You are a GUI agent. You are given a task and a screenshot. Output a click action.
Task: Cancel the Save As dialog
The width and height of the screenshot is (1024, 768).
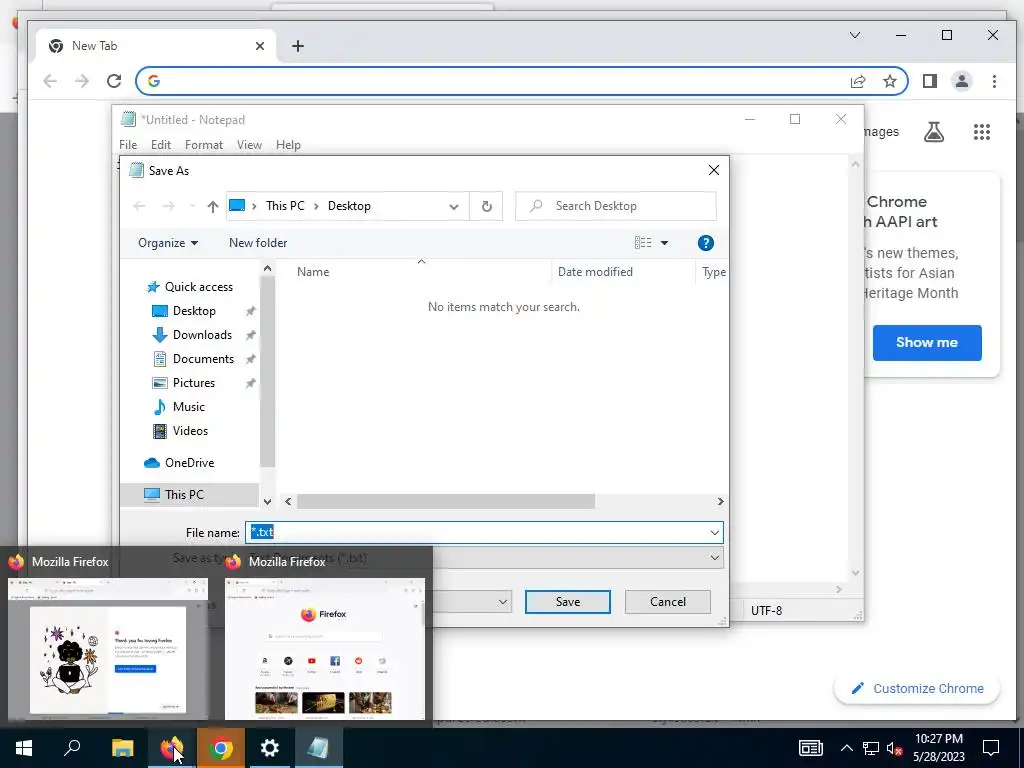[667, 601]
